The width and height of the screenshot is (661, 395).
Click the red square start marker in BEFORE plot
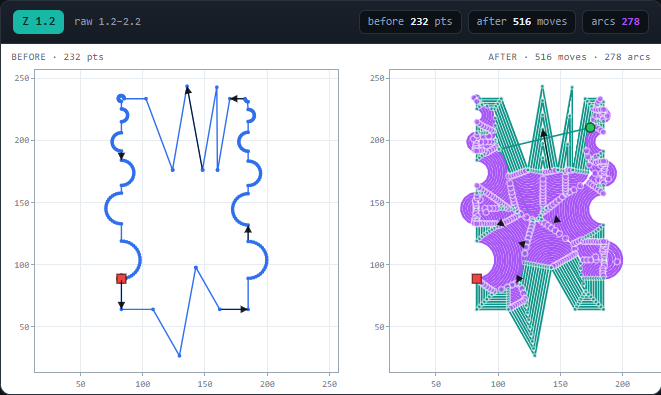coord(121,279)
